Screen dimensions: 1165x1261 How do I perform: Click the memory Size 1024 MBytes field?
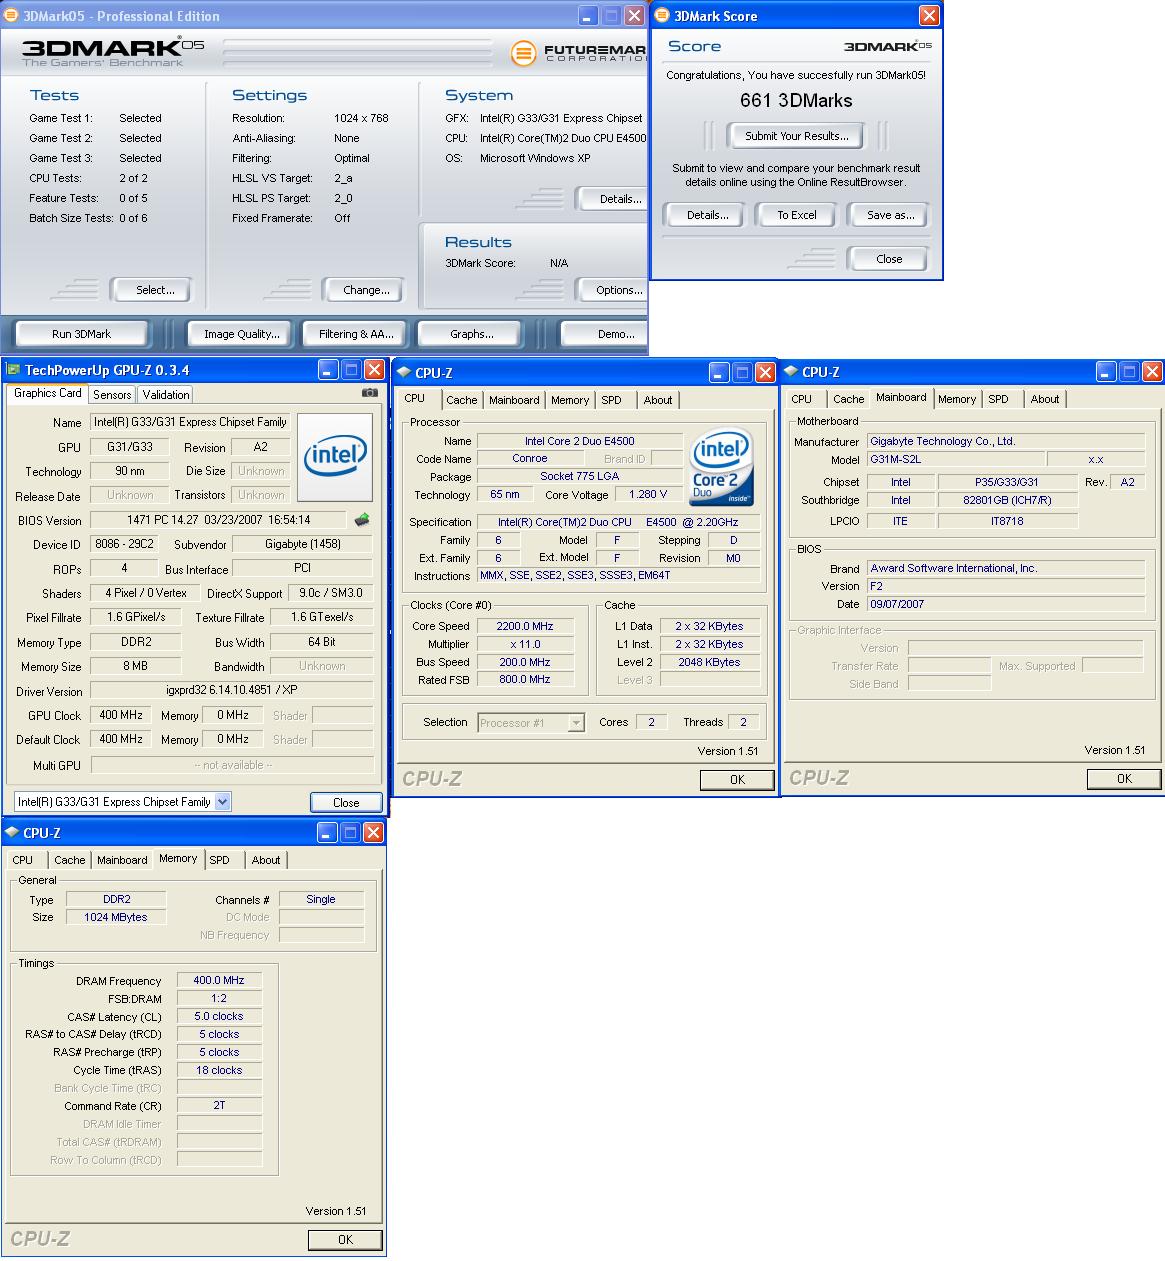(x=116, y=917)
